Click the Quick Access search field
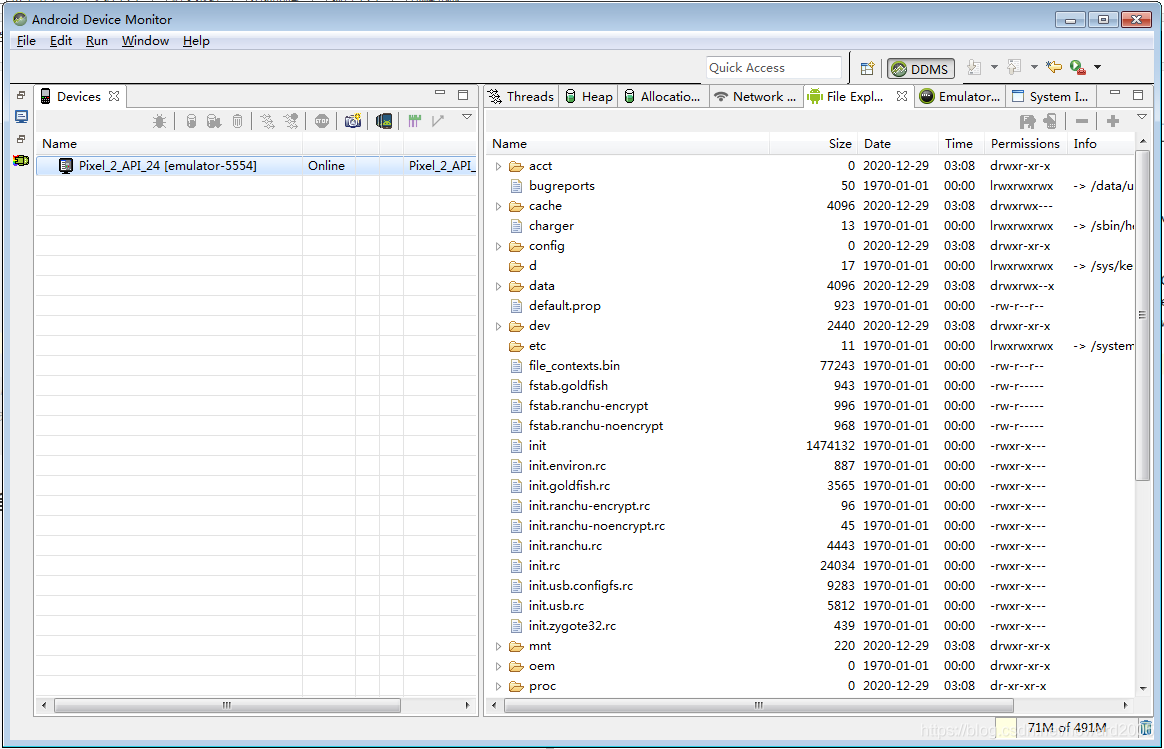The width and height of the screenshot is (1164, 749). pos(774,68)
